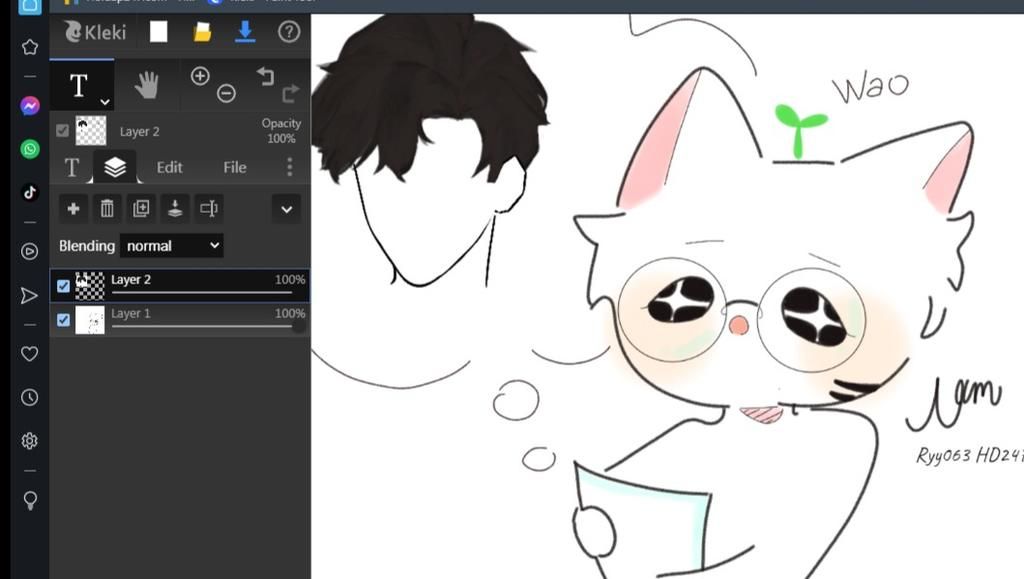The image size is (1024, 579).
Task: Click the Kleki logo
Action: coord(95,31)
